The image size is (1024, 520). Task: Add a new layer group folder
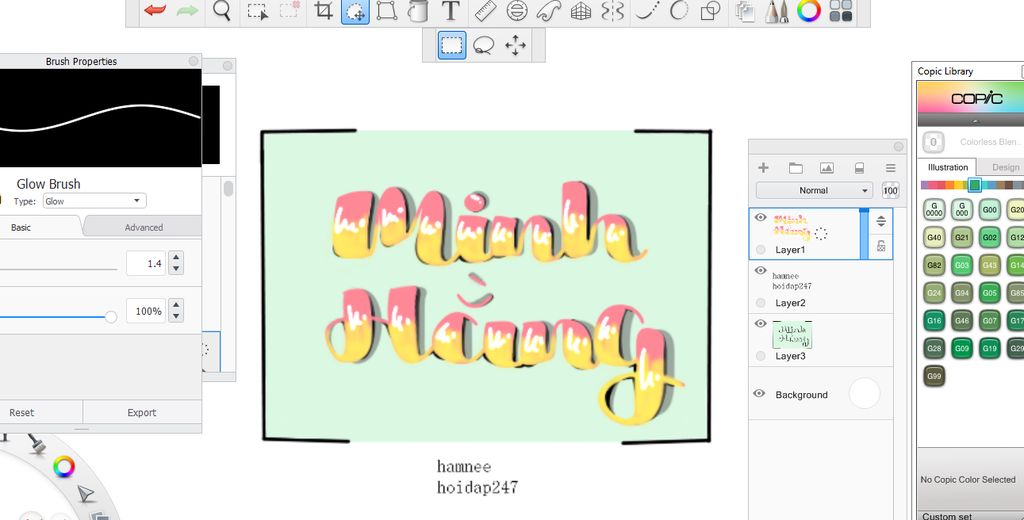coord(795,168)
